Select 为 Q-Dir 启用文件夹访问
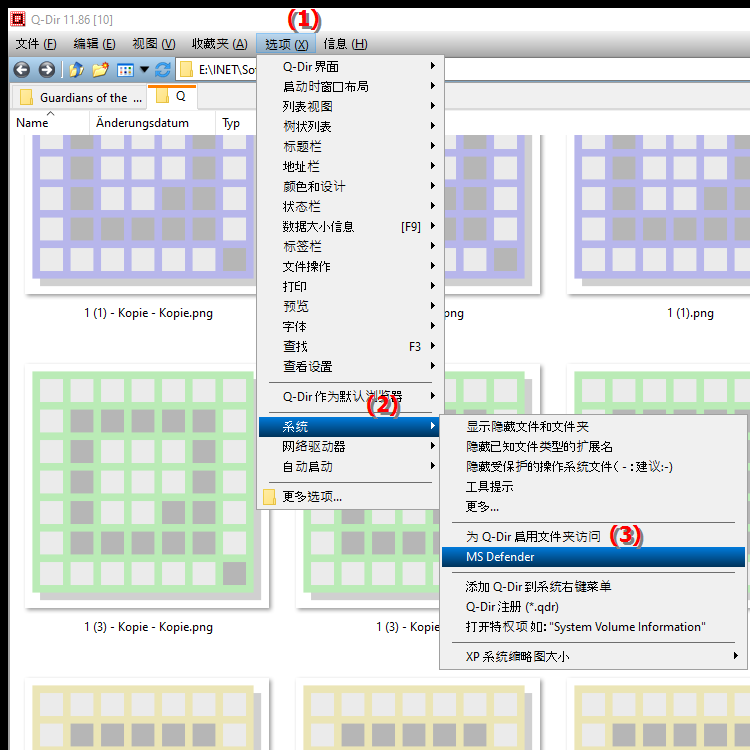The width and height of the screenshot is (750, 750). coord(593,537)
